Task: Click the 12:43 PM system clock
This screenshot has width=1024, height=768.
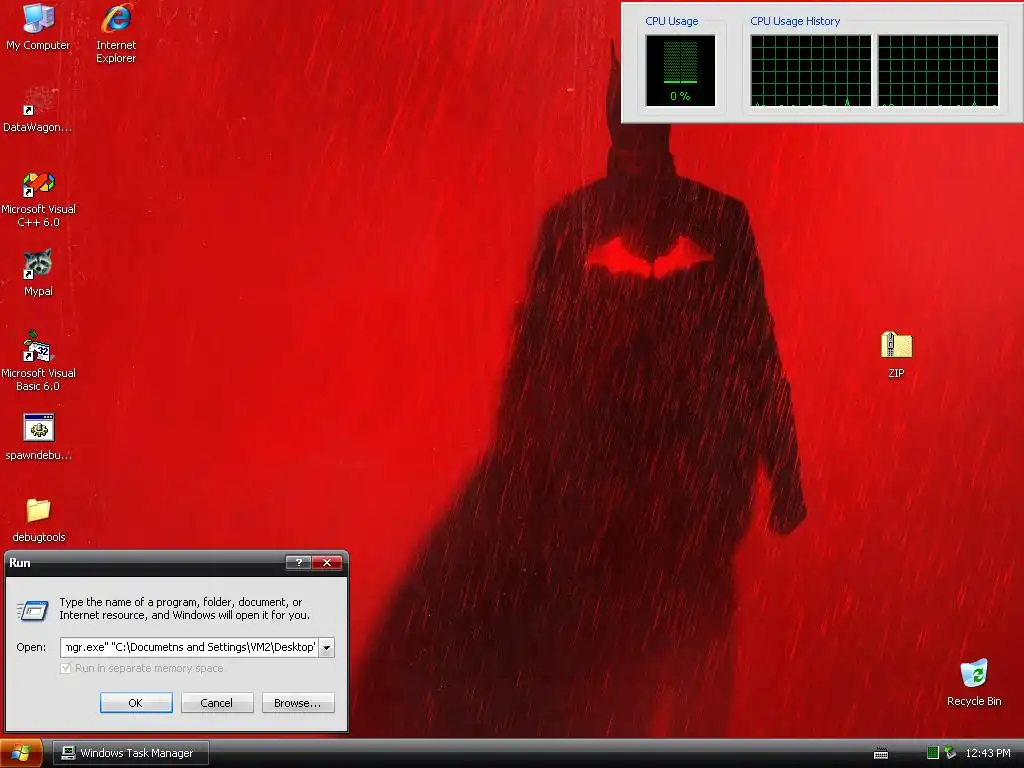Action: (x=987, y=753)
